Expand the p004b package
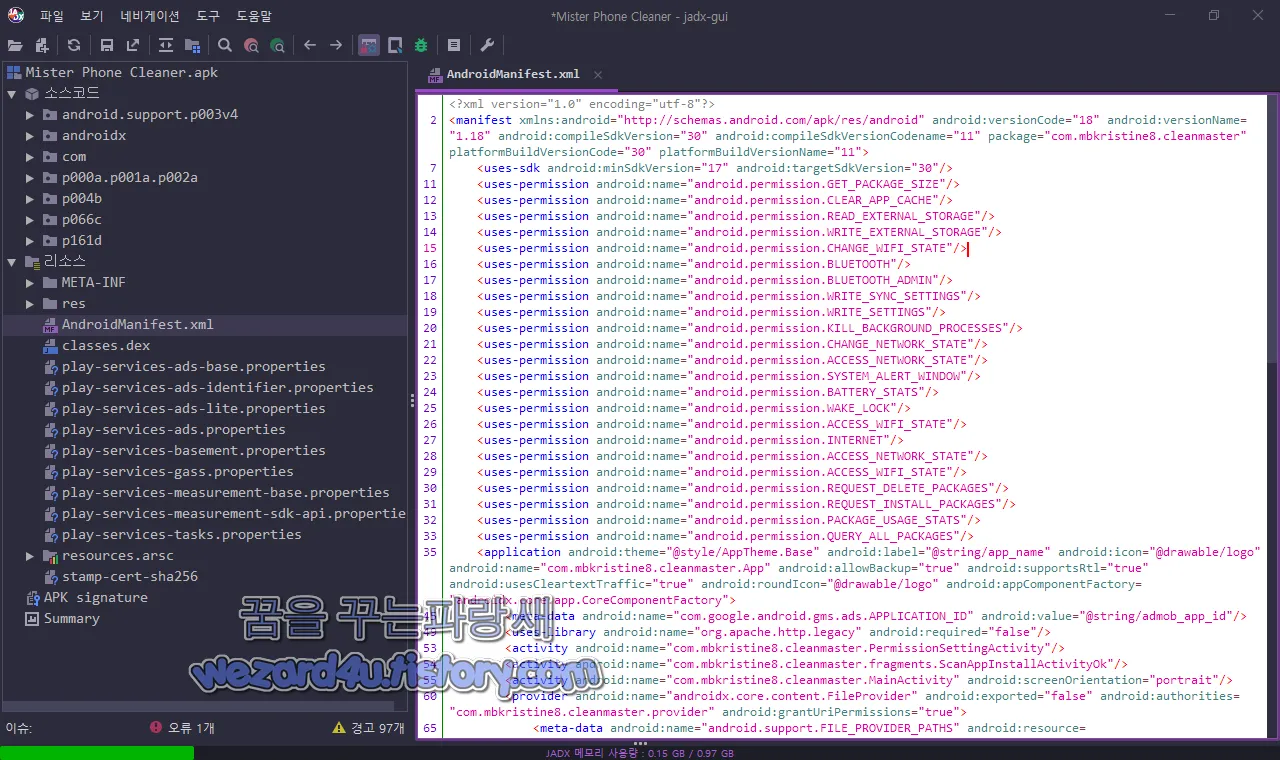1280x760 pixels. [x=30, y=199]
